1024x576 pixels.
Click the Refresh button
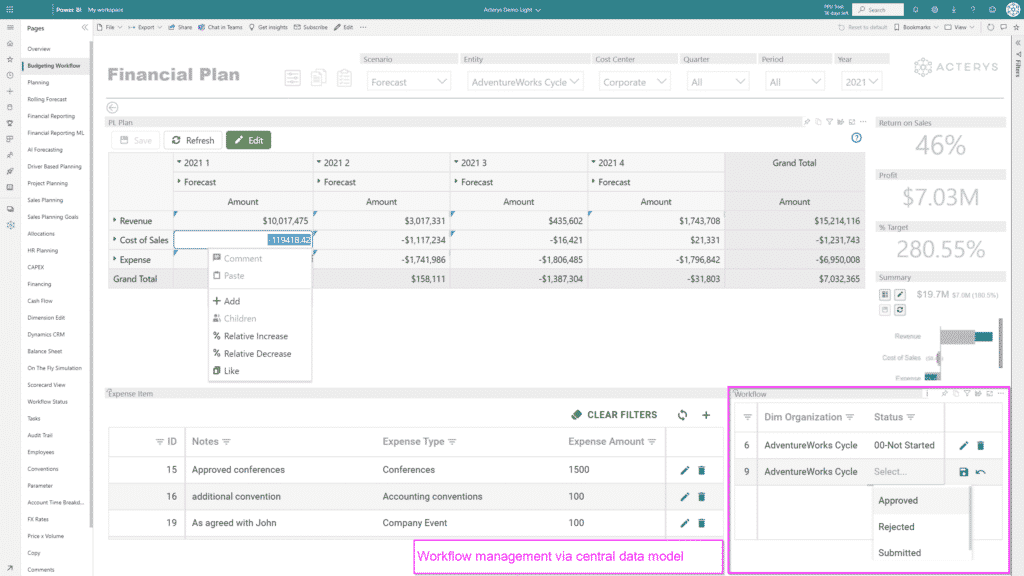(x=193, y=140)
